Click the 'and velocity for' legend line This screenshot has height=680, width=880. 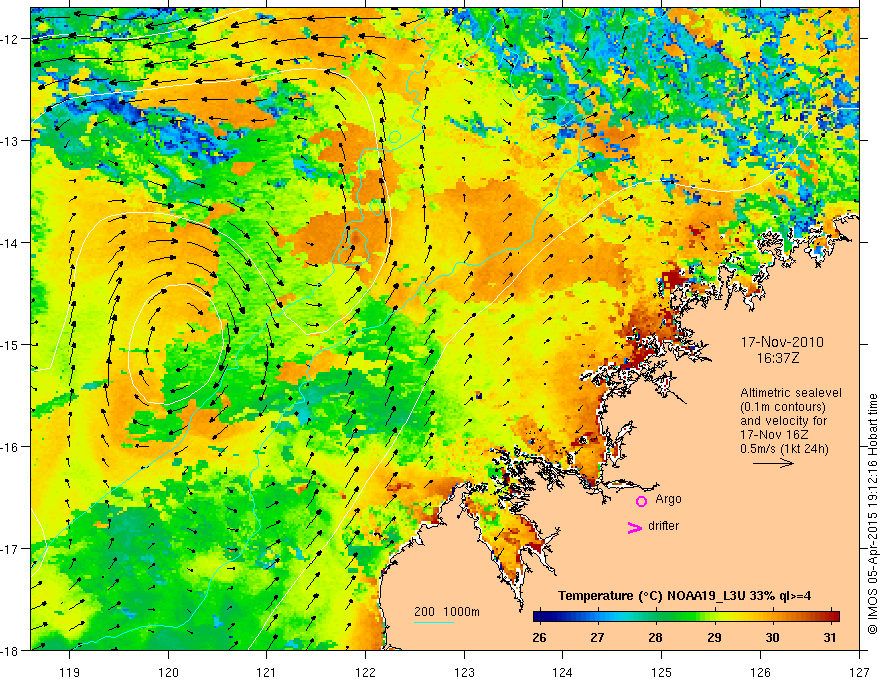point(783,421)
